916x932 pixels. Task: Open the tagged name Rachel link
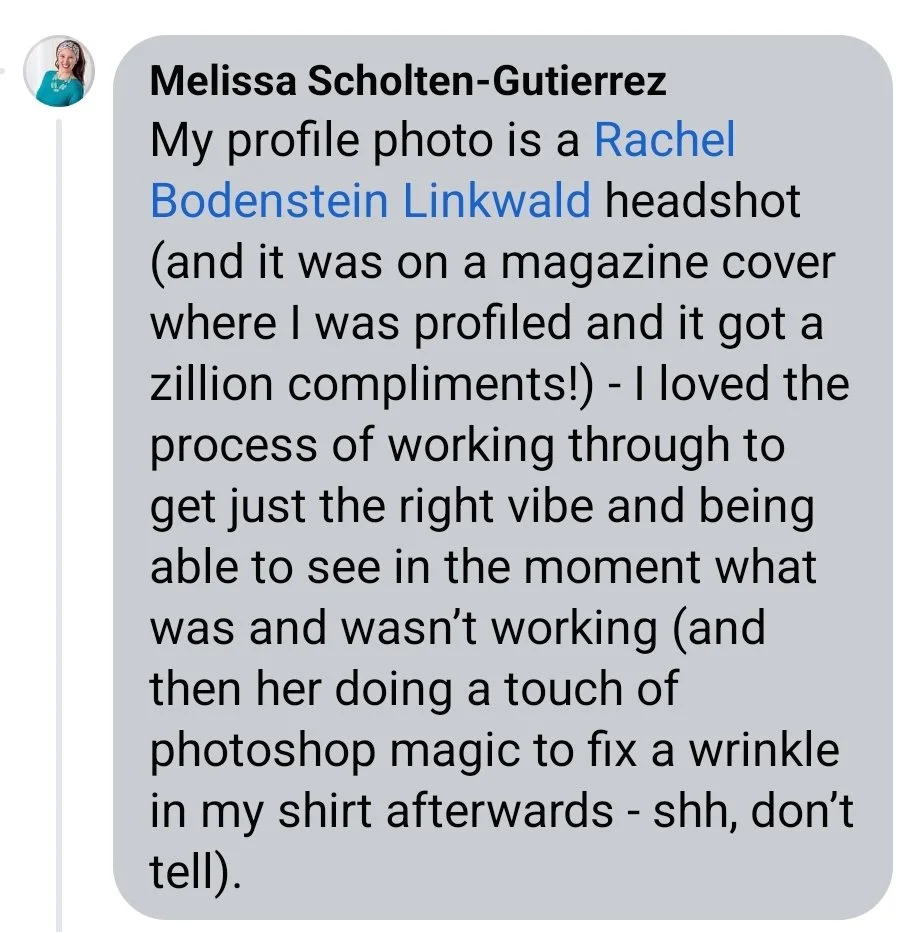pyautogui.click(x=665, y=140)
